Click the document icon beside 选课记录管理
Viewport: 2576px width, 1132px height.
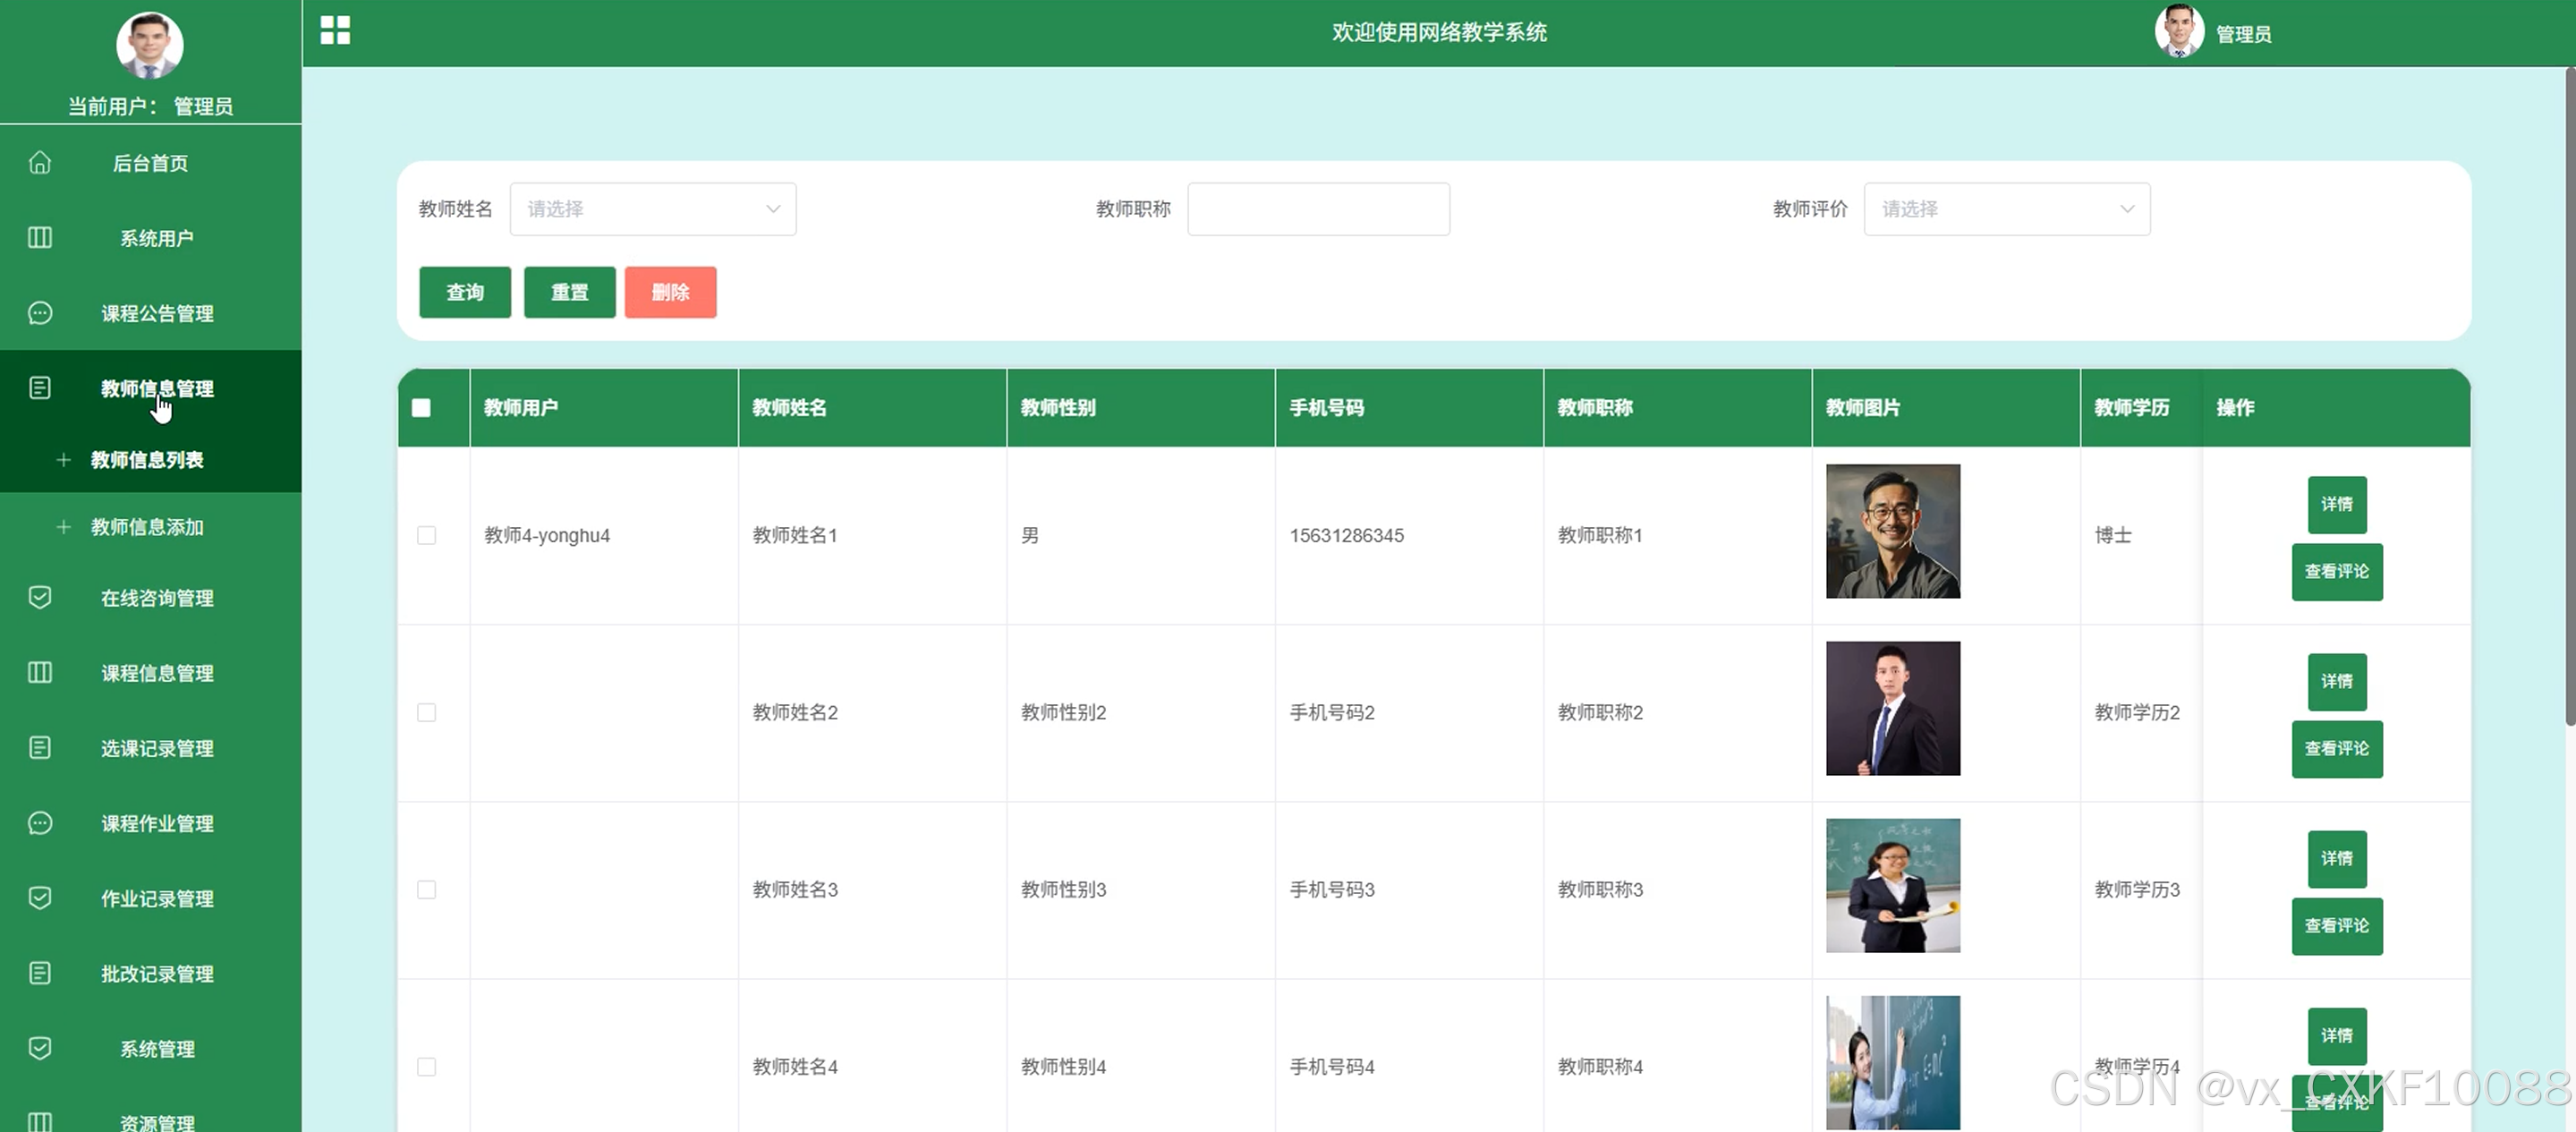tap(40, 747)
